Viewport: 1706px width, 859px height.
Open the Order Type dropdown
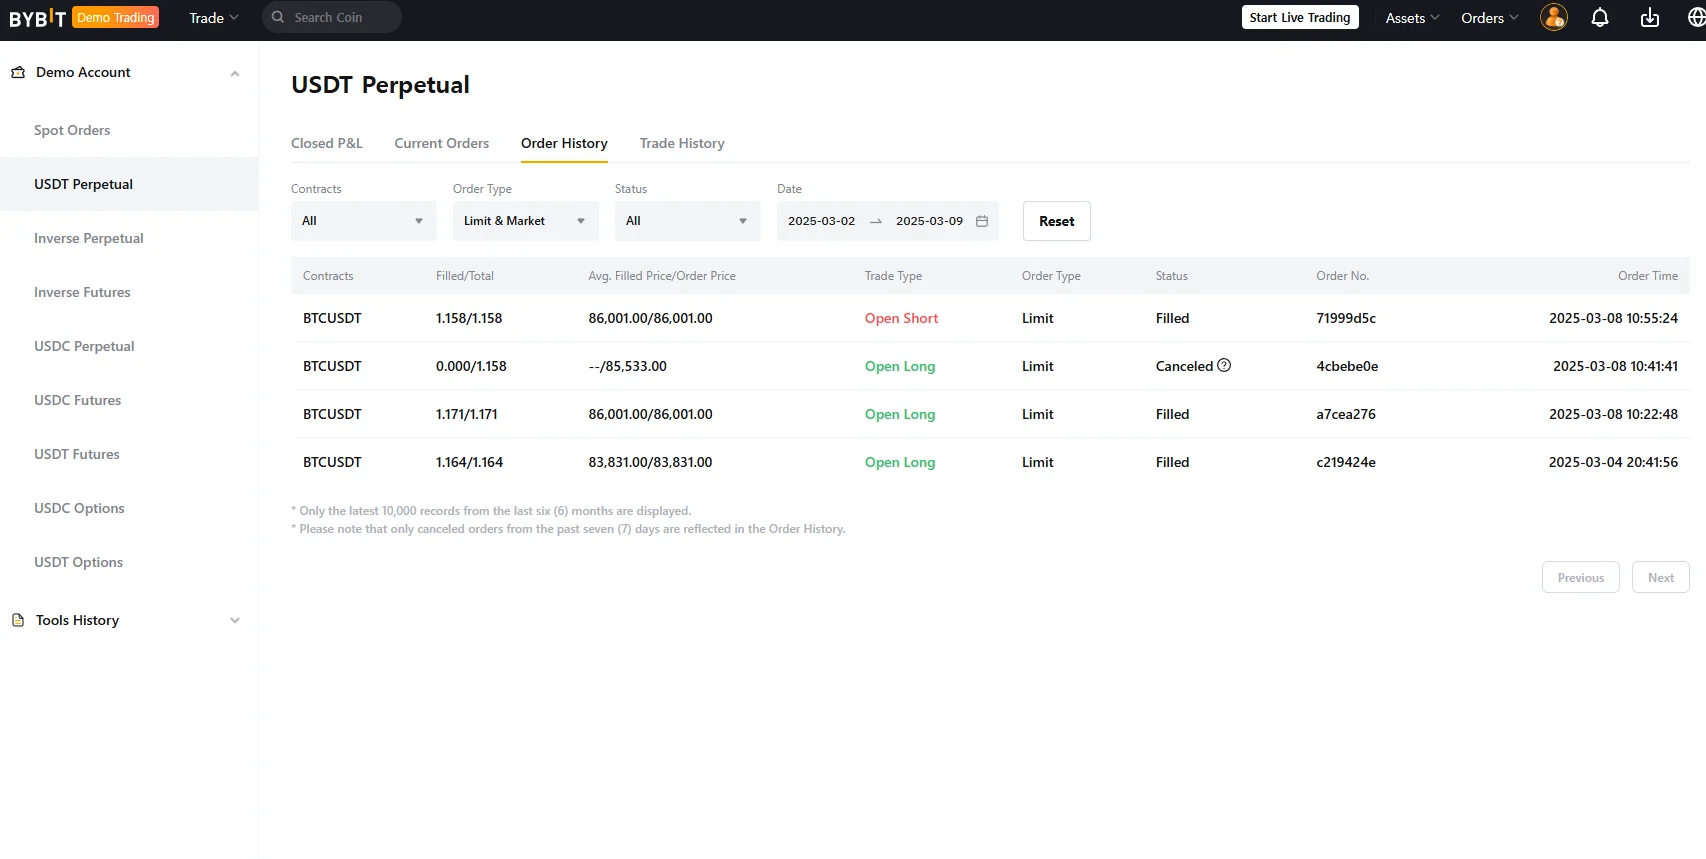[x=525, y=221]
